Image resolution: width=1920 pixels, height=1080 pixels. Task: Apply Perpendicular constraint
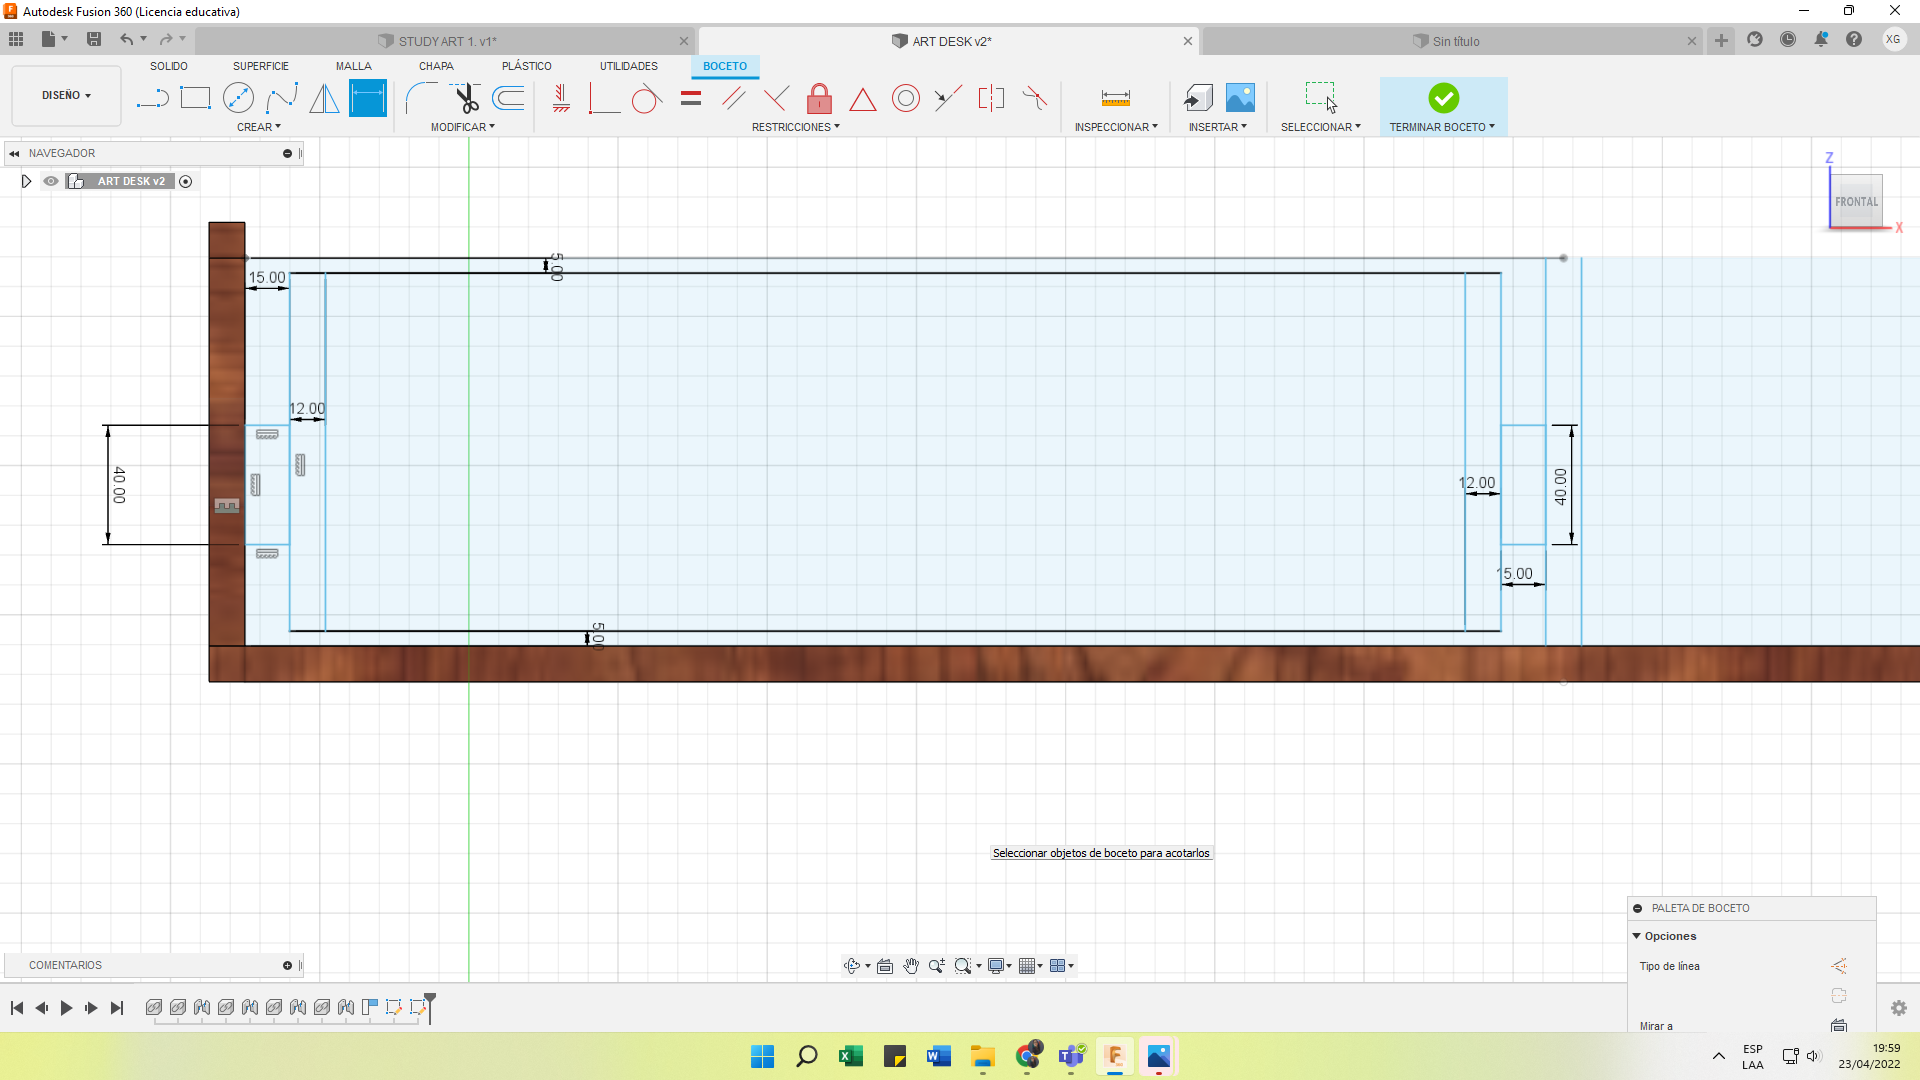click(x=604, y=98)
